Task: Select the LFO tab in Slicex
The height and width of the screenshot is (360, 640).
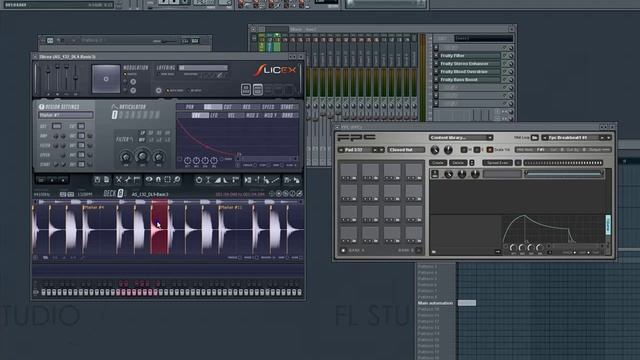Action: [x=214, y=116]
